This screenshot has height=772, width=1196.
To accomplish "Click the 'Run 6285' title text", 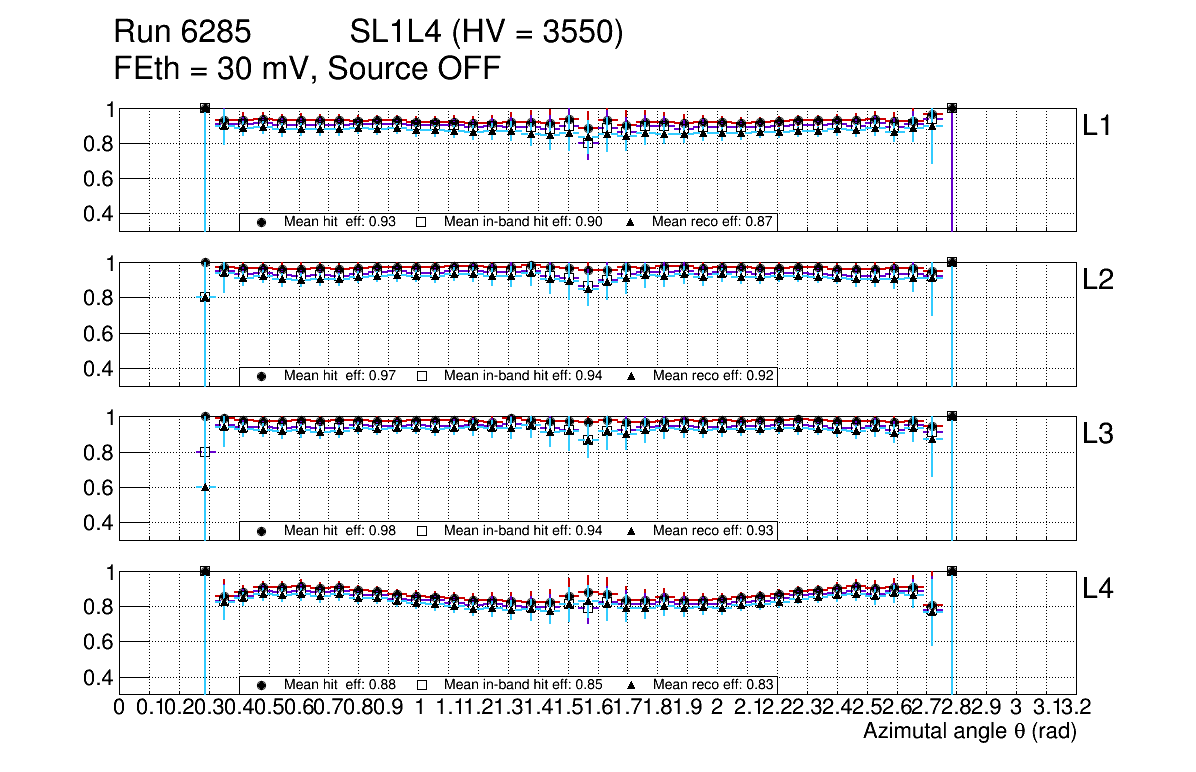I will [187, 34].
